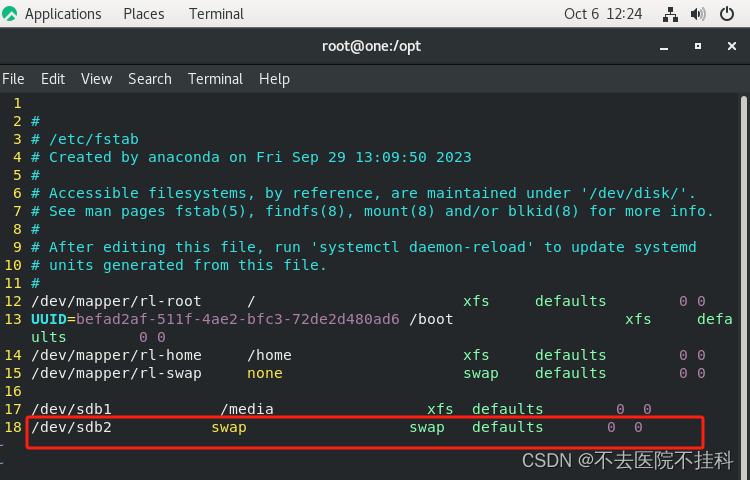Click the 'Accessible filesystems' comment line

point(363,193)
